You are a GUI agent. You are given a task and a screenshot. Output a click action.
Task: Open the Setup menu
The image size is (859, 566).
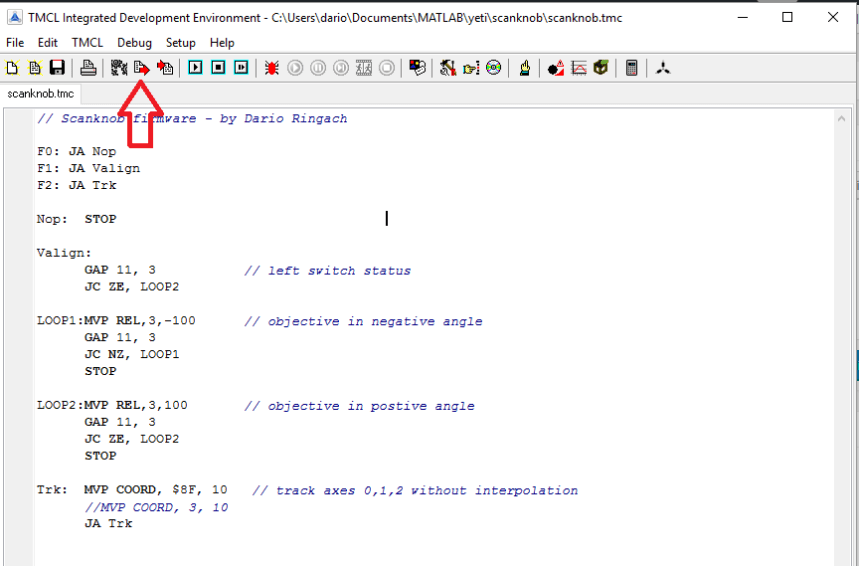(181, 43)
